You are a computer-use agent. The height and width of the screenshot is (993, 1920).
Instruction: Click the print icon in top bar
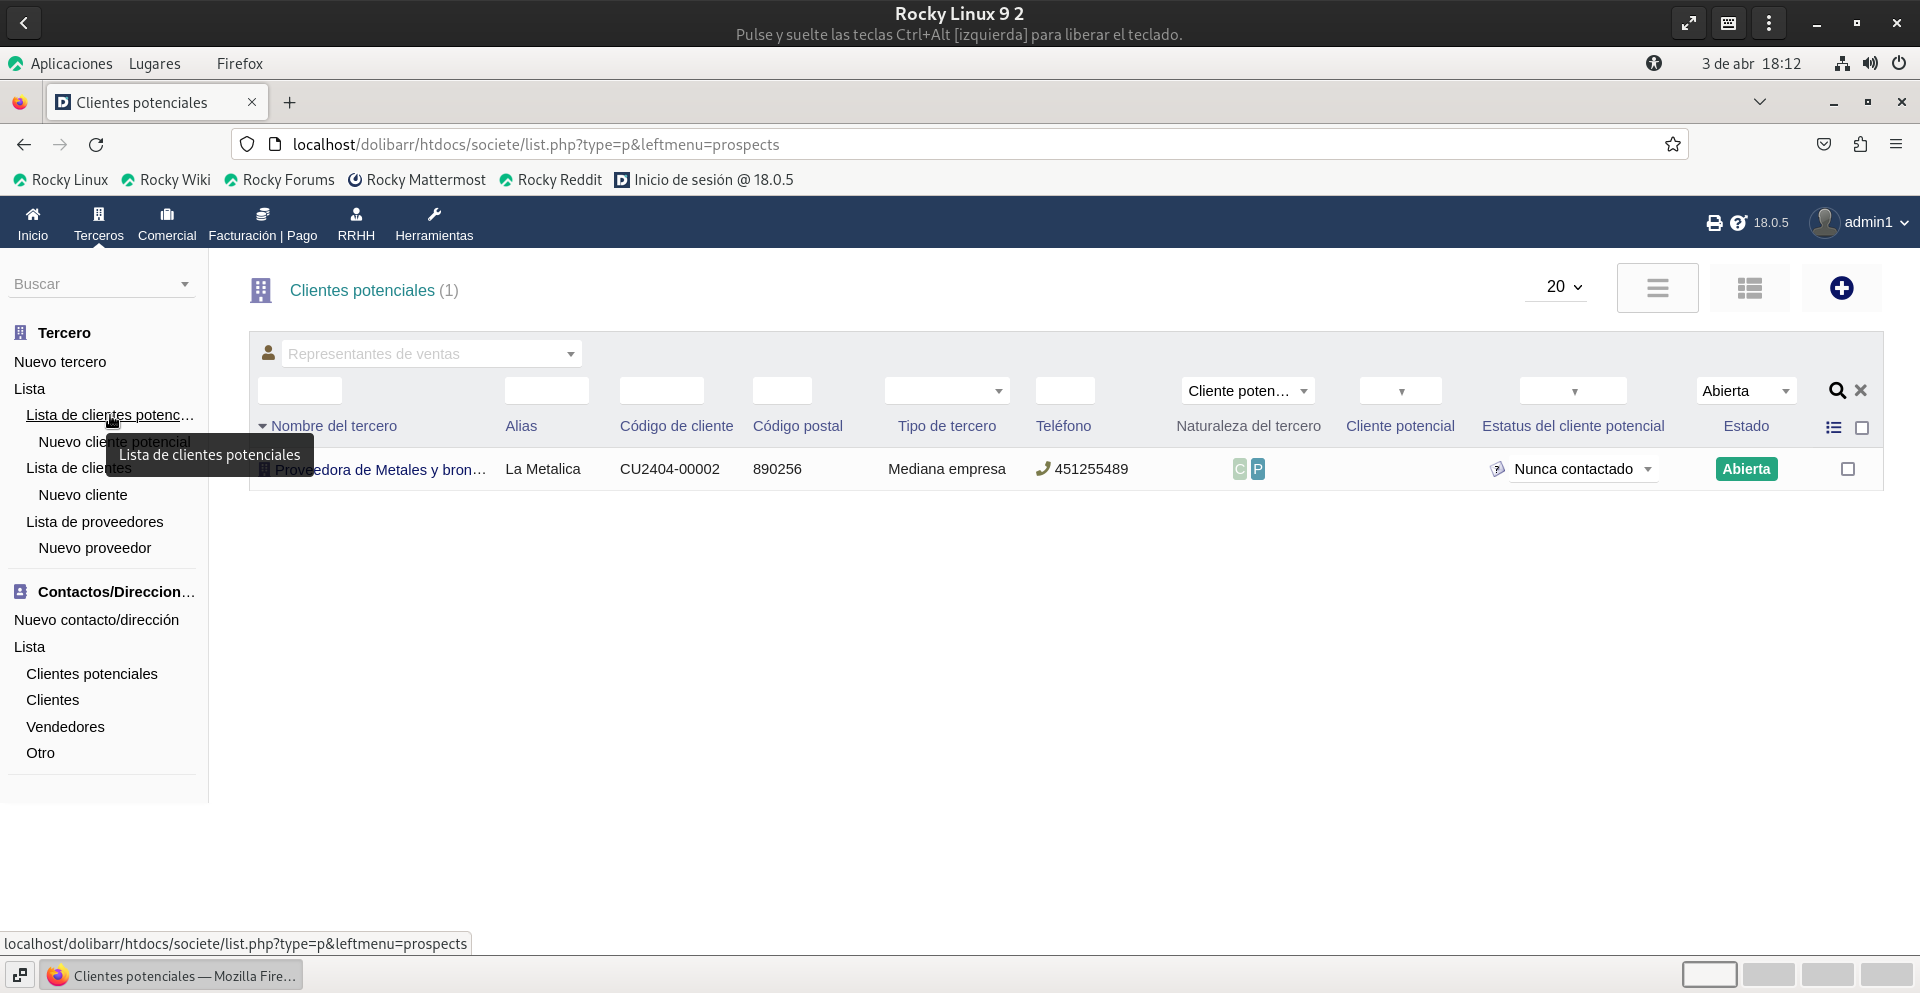(1714, 223)
